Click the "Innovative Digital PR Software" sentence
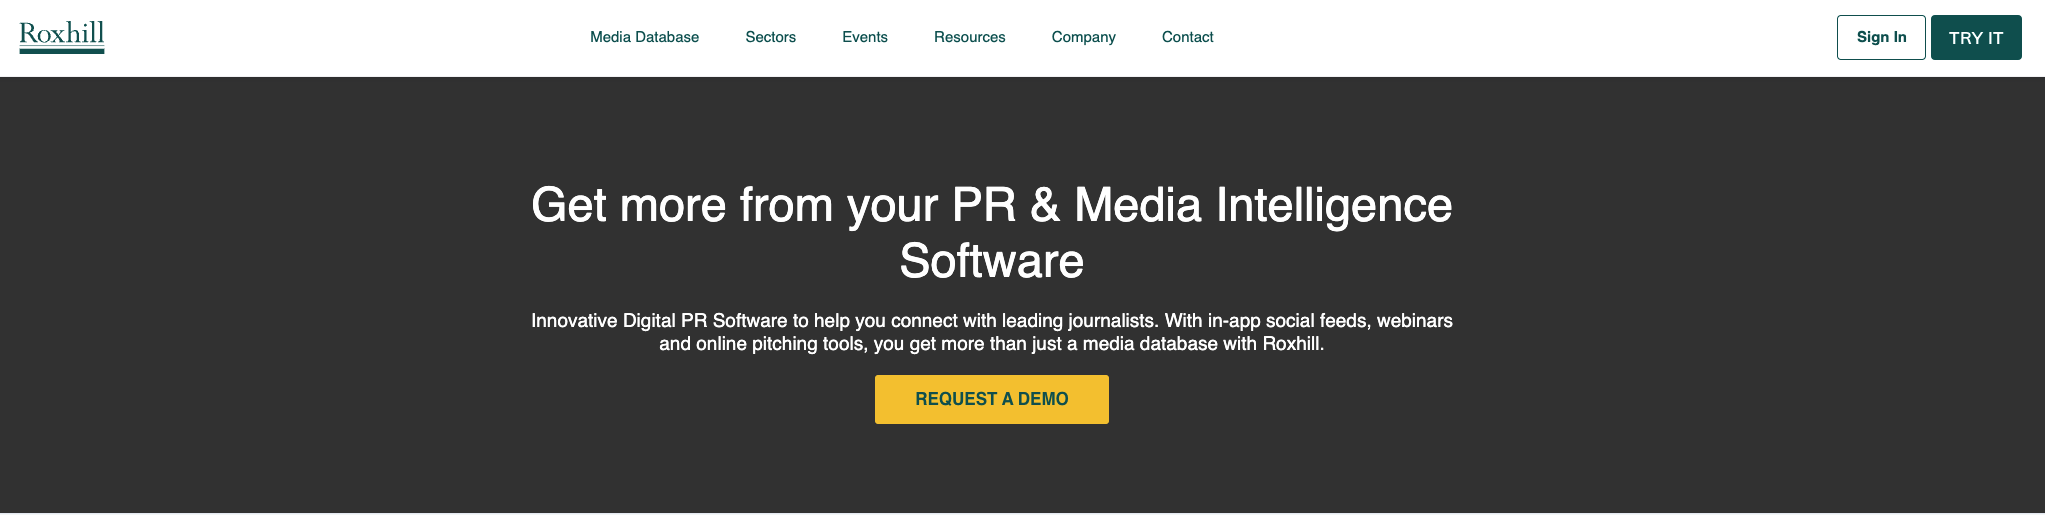Screen dimensions: 2045x515 [659, 321]
